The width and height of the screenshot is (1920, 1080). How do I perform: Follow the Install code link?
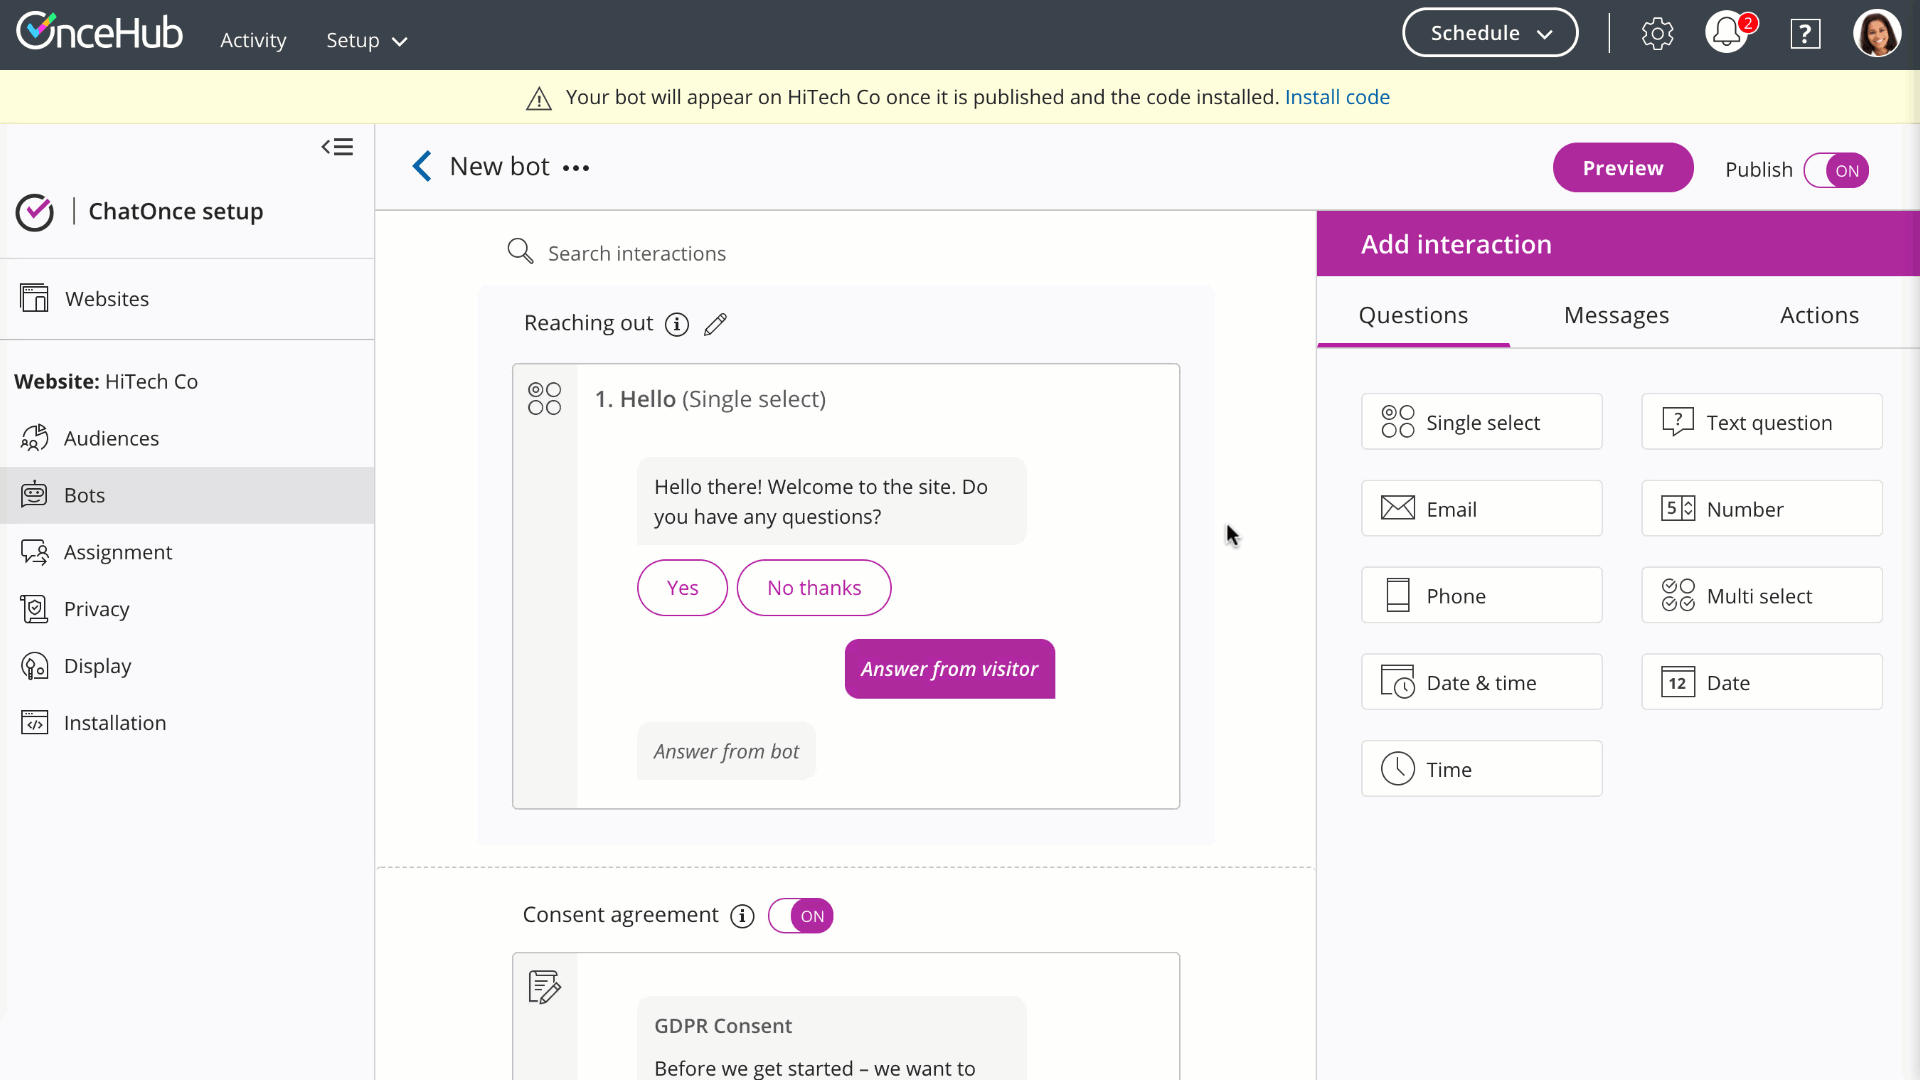pyautogui.click(x=1337, y=97)
